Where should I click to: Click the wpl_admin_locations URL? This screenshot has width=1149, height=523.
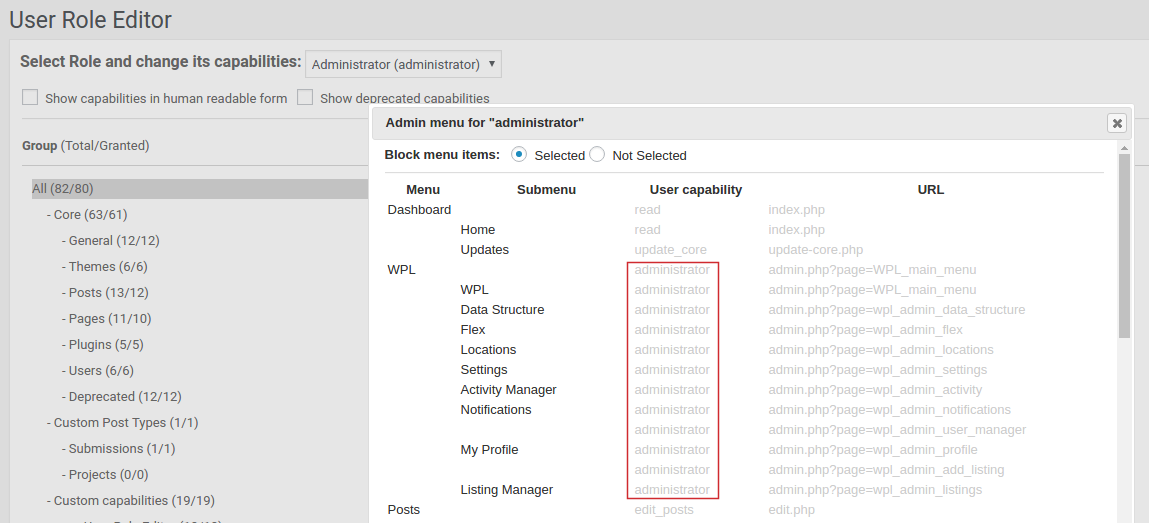tap(881, 349)
